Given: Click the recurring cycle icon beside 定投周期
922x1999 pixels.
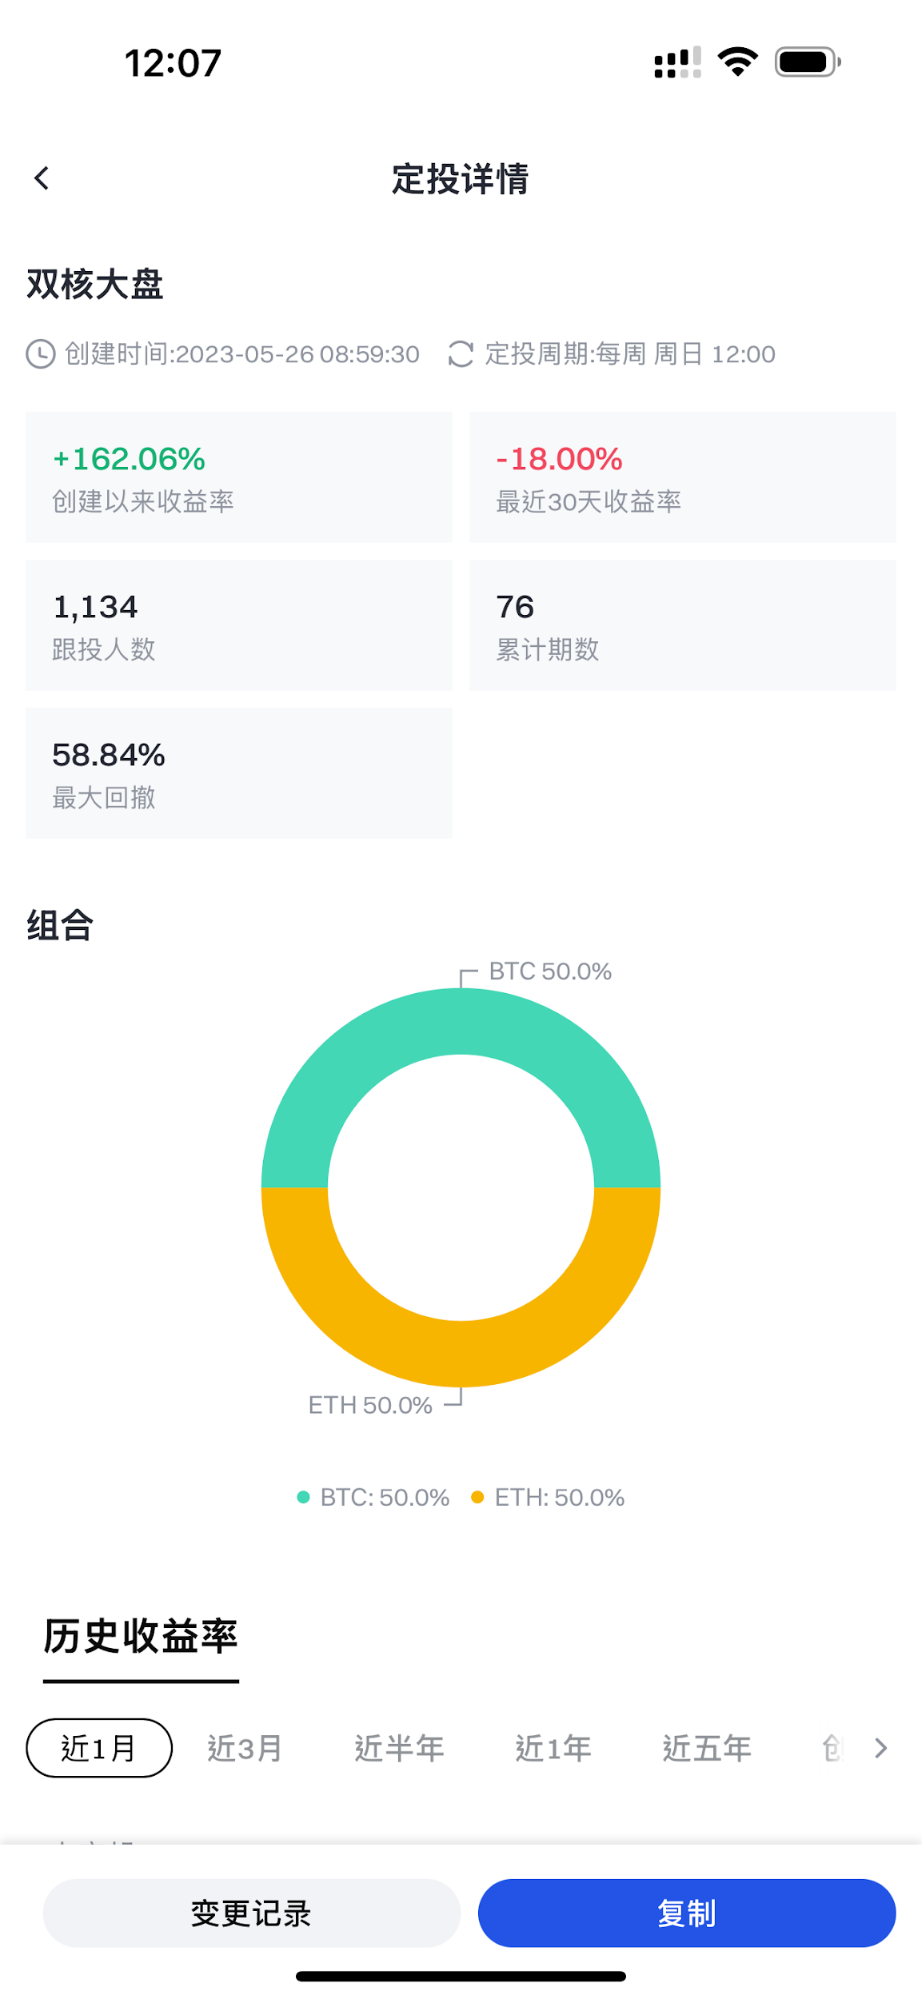Looking at the screenshot, I should (x=460, y=354).
